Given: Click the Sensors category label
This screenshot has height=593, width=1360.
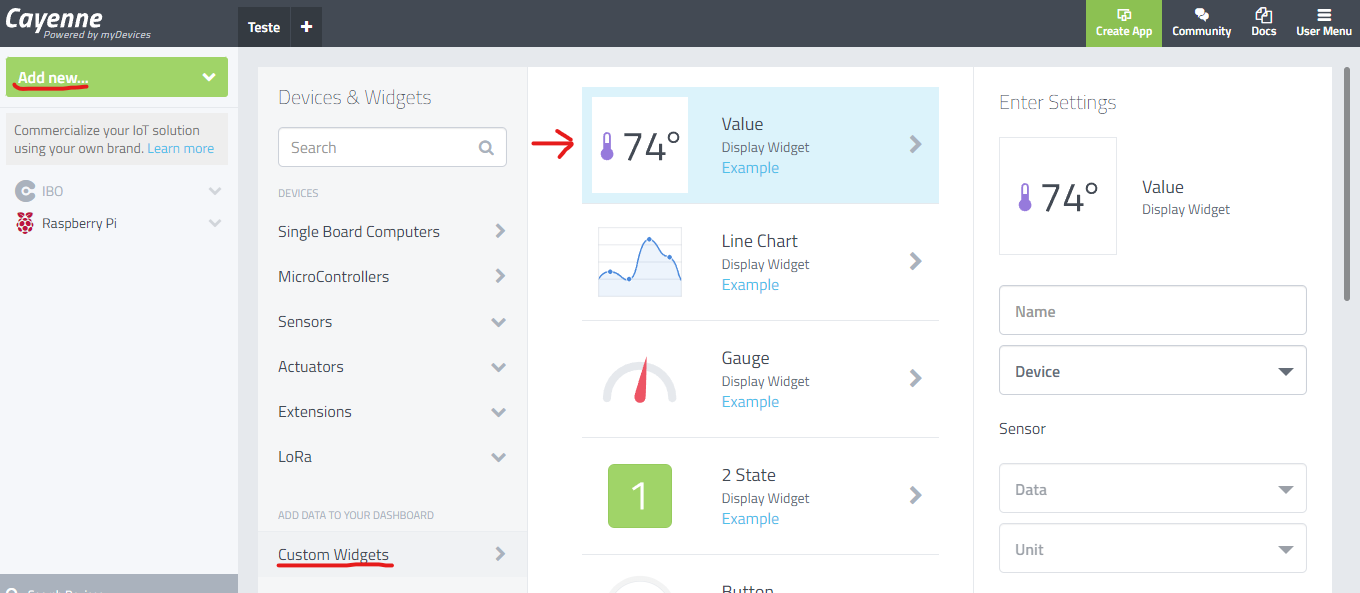Looking at the screenshot, I should pyautogui.click(x=305, y=322).
